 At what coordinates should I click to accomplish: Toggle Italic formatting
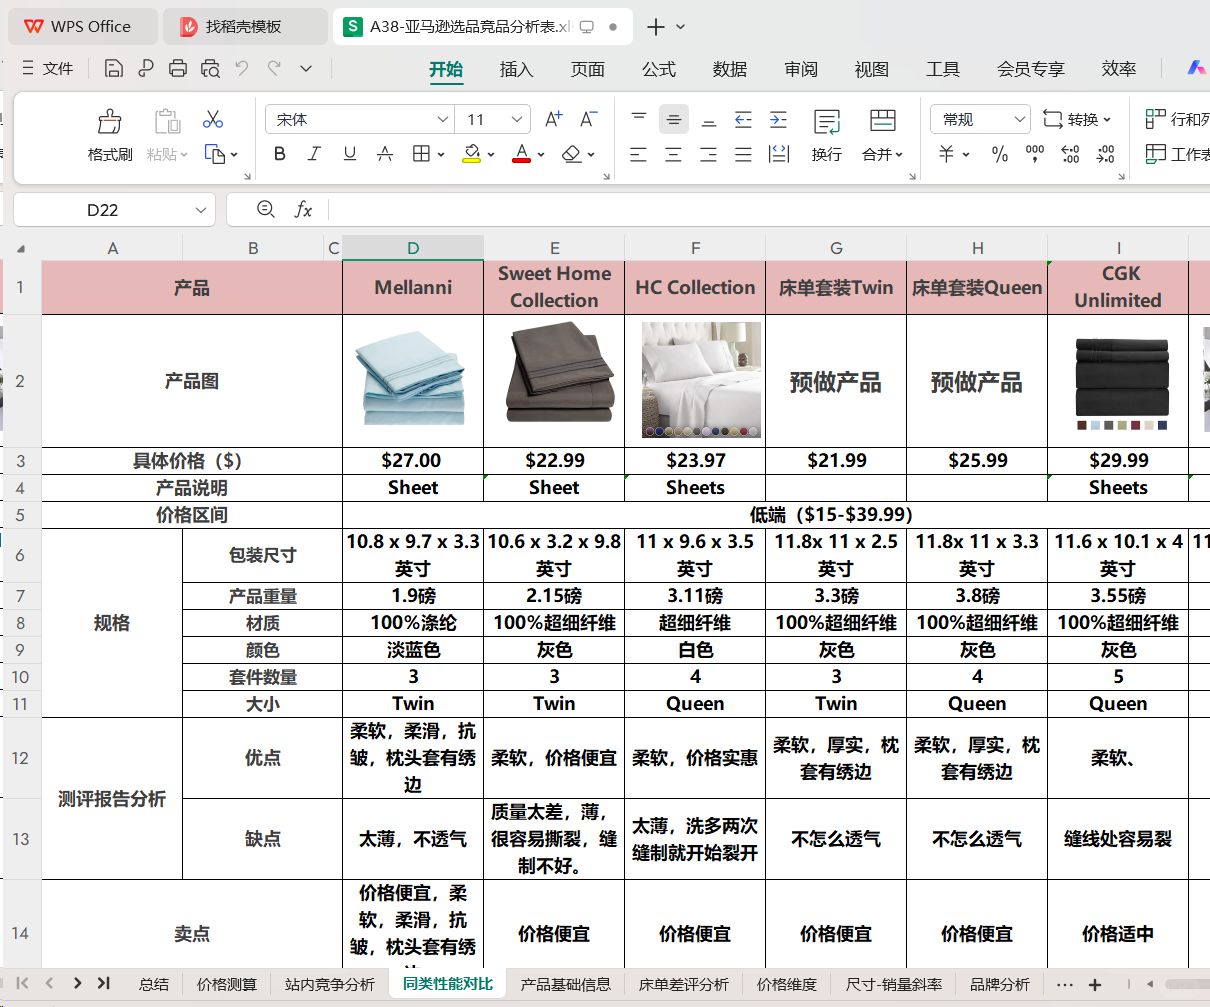coord(314,154)
